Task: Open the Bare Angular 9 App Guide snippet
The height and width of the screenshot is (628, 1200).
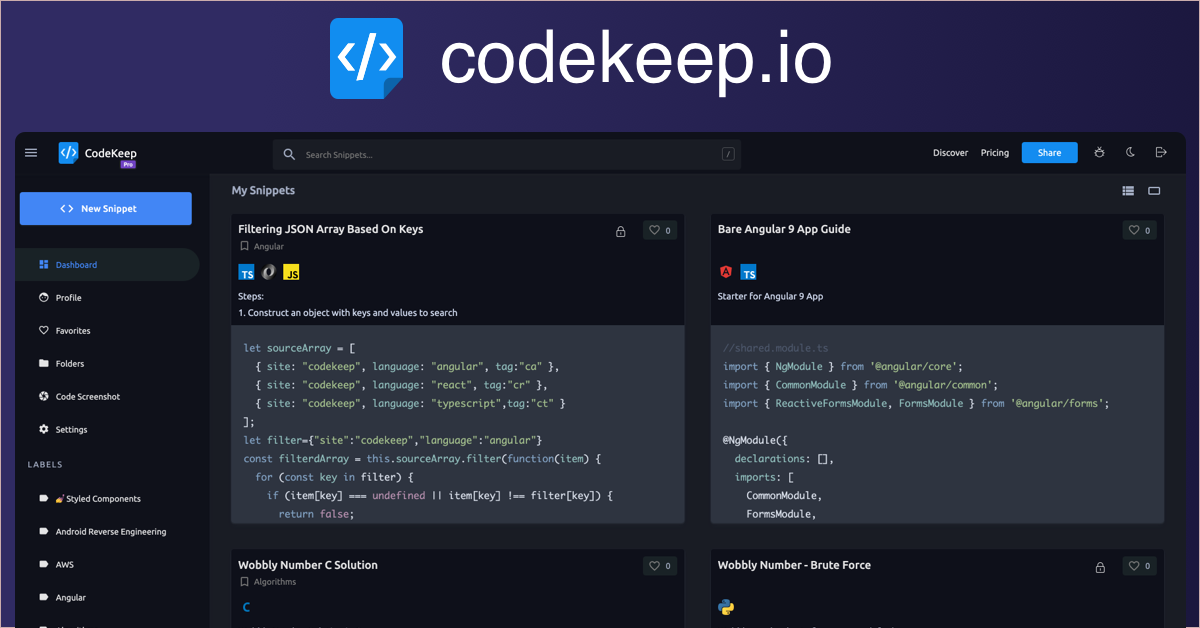Action: click(784, 229)
